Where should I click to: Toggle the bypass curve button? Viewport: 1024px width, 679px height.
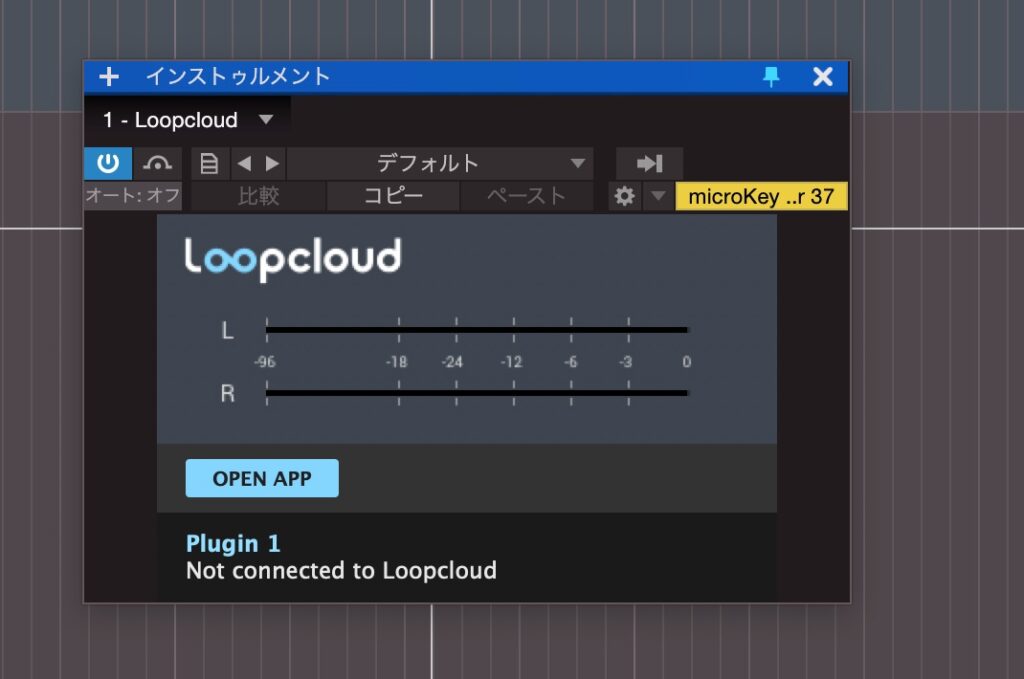tap(158, 163)
